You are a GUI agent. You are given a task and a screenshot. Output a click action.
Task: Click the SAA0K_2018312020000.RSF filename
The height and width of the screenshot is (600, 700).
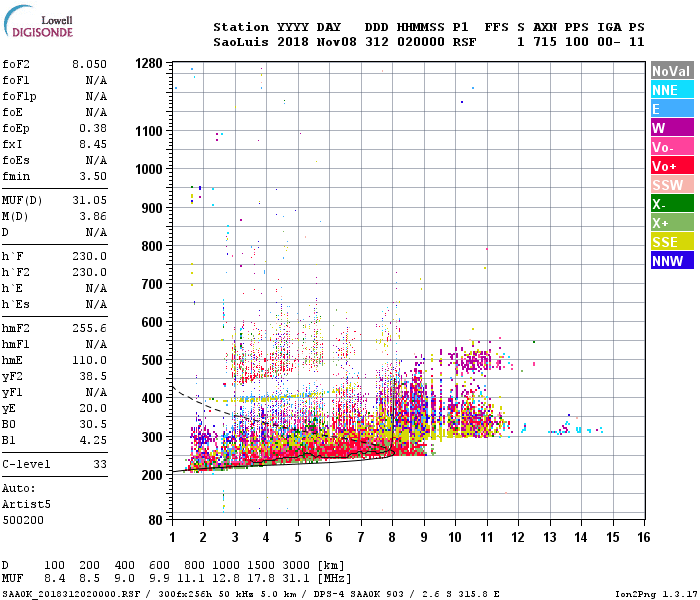(71, 594)
